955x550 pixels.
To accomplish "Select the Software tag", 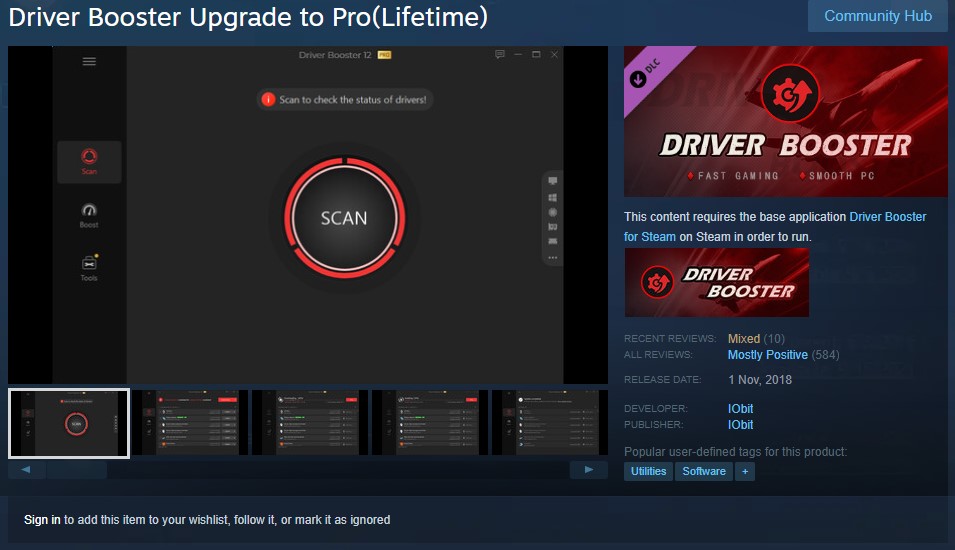I will (703, 471).
